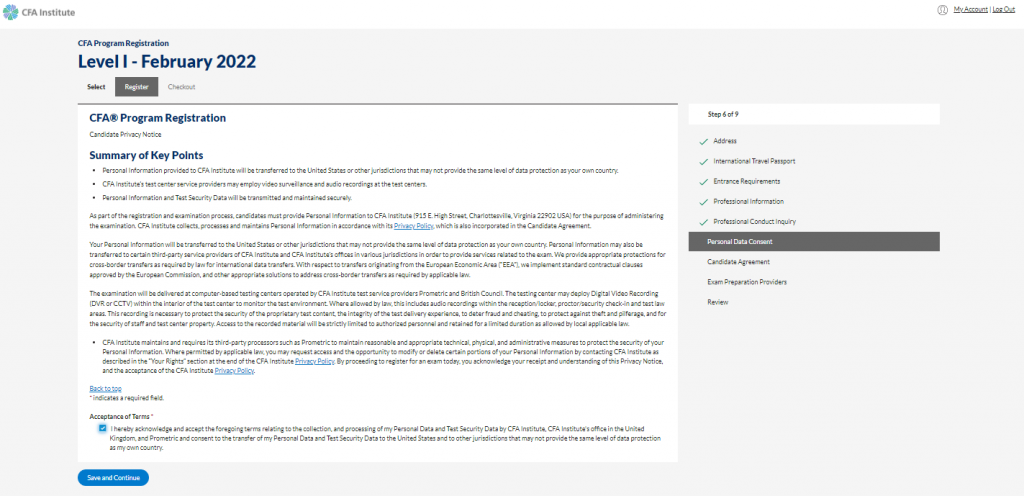The height and width of the screenshot is (496, 1024).
Task: Open Privacy Policy link before 'By proceeding to register'
Action: point(315,360)
